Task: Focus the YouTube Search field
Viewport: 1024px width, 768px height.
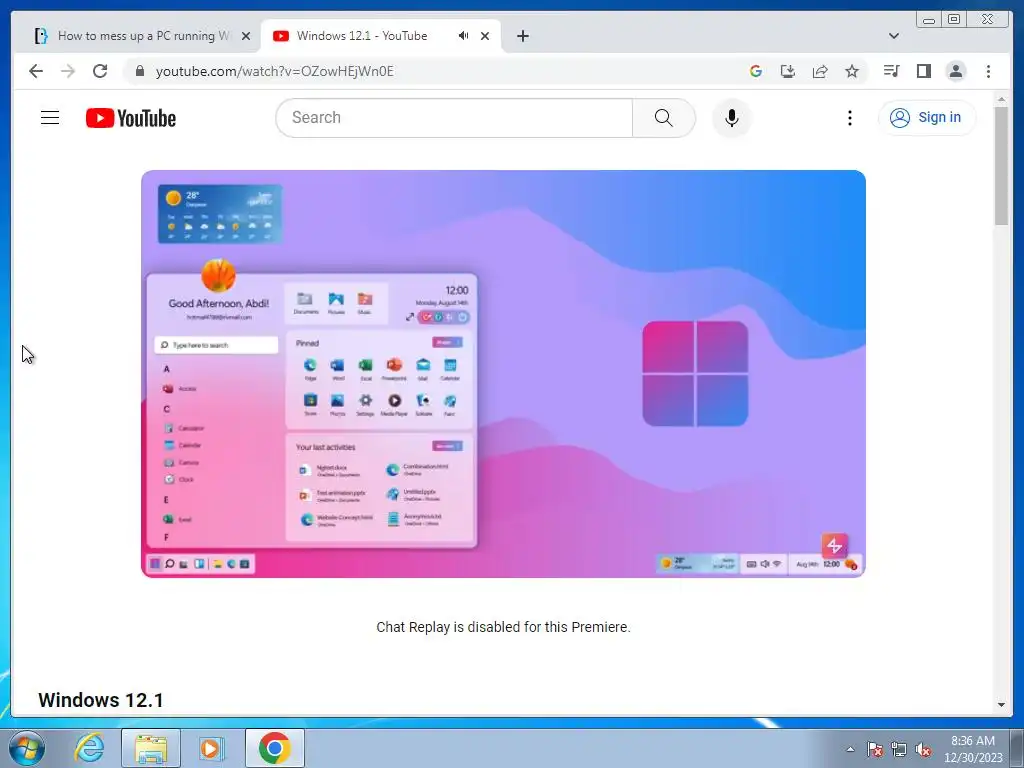Action: (x=454, y=118)
